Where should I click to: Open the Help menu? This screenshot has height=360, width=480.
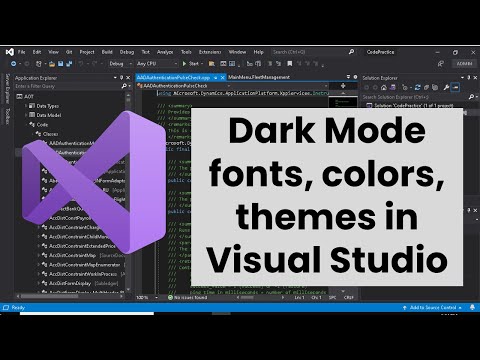pyautogui.click(x=258, y=52)
